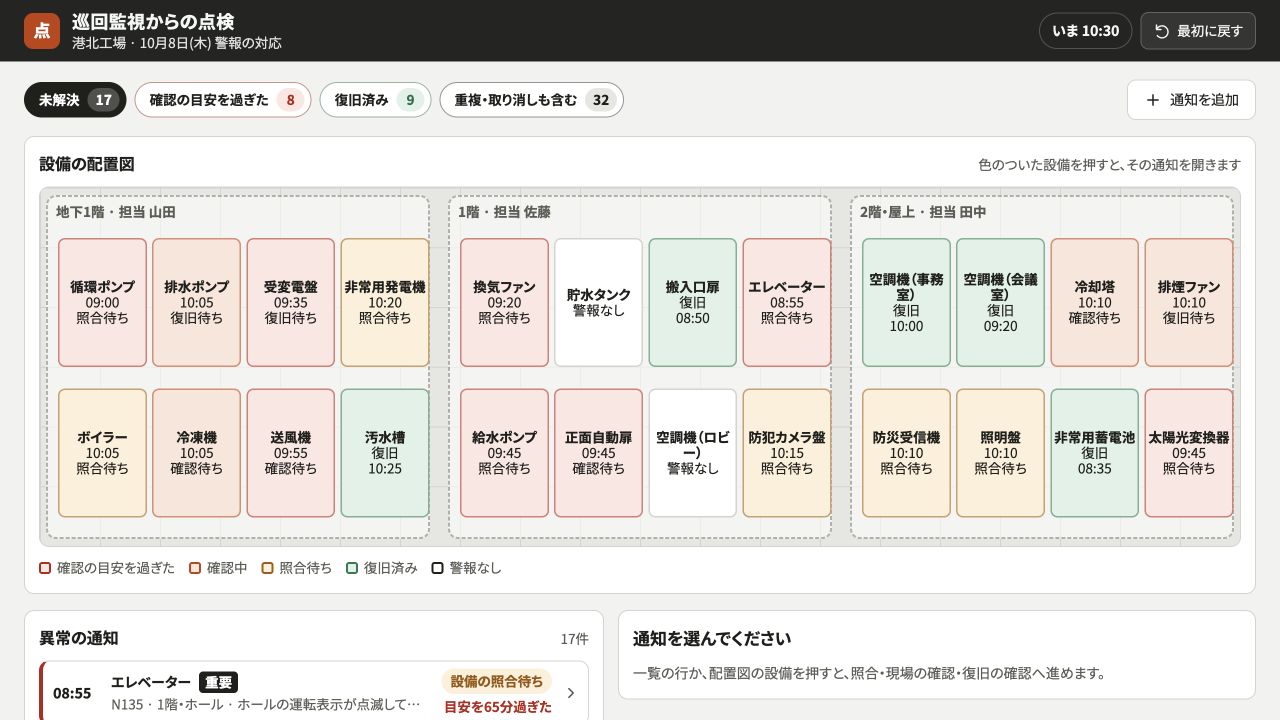Image resolution: width=1280 pixels, height=720 pixels.
Task: Click the 17件 count in 異常の通知
Action: 574,639
